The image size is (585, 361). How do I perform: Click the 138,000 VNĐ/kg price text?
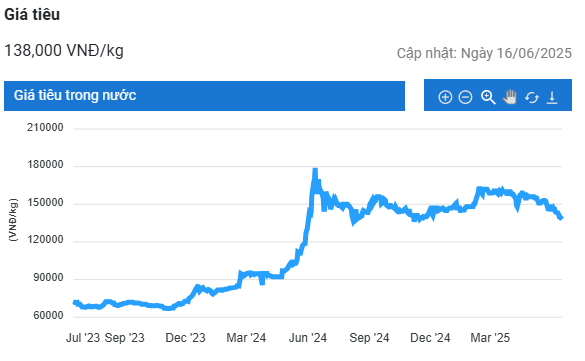64,50
